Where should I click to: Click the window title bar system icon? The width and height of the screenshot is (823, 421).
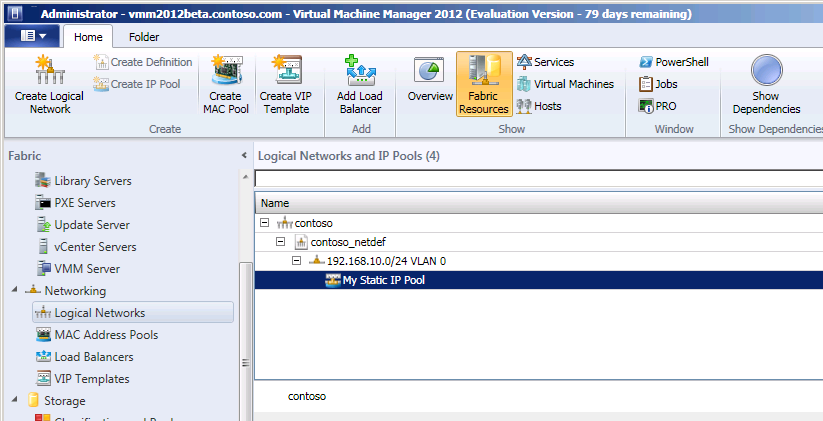(x=17, y=14)
